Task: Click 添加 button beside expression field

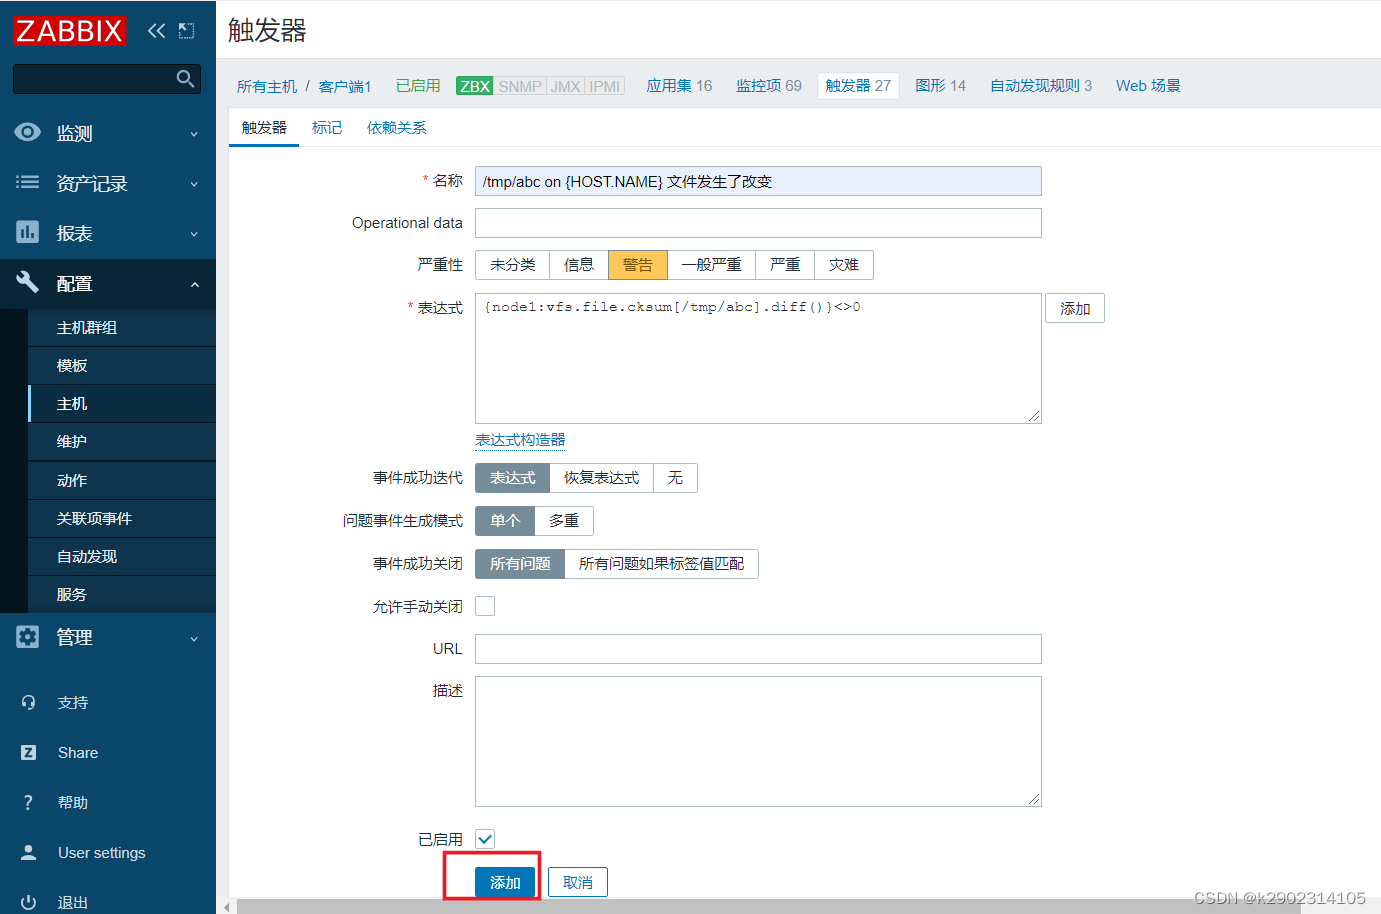Action: [1075, 308]
